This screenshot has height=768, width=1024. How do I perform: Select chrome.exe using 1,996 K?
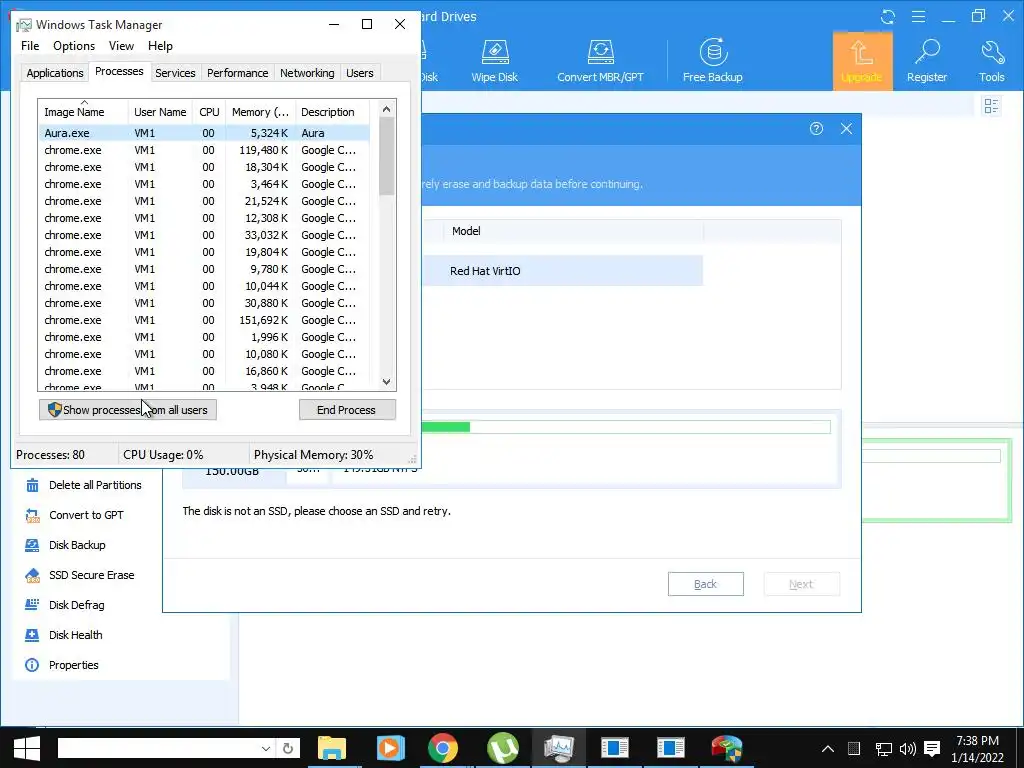click(x=204, y=337)
